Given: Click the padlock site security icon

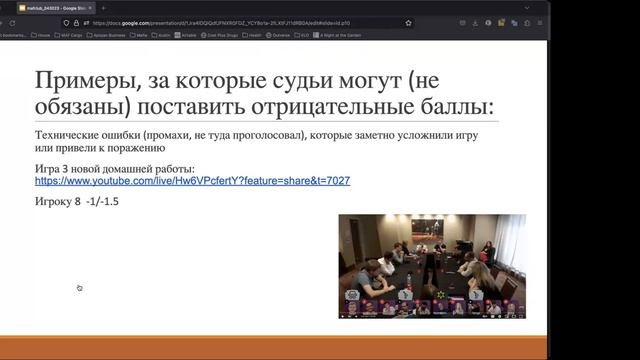Looking at the screenshot, I should [x=76, y=23].
